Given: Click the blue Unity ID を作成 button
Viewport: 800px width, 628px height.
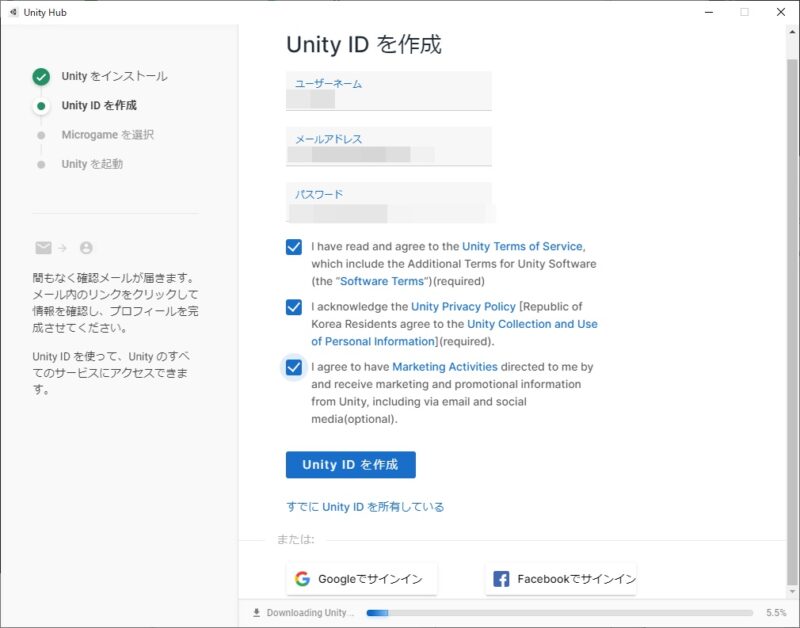Looking at the screenshot, I should coord(351,465).
